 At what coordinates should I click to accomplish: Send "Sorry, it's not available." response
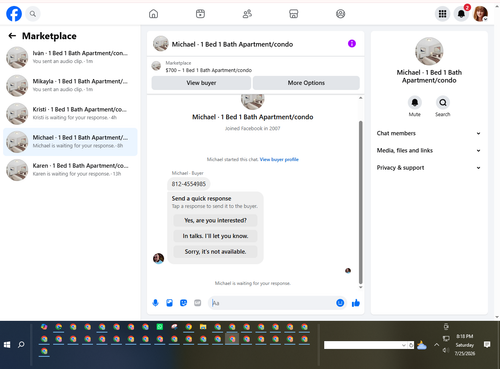[215, 252]
